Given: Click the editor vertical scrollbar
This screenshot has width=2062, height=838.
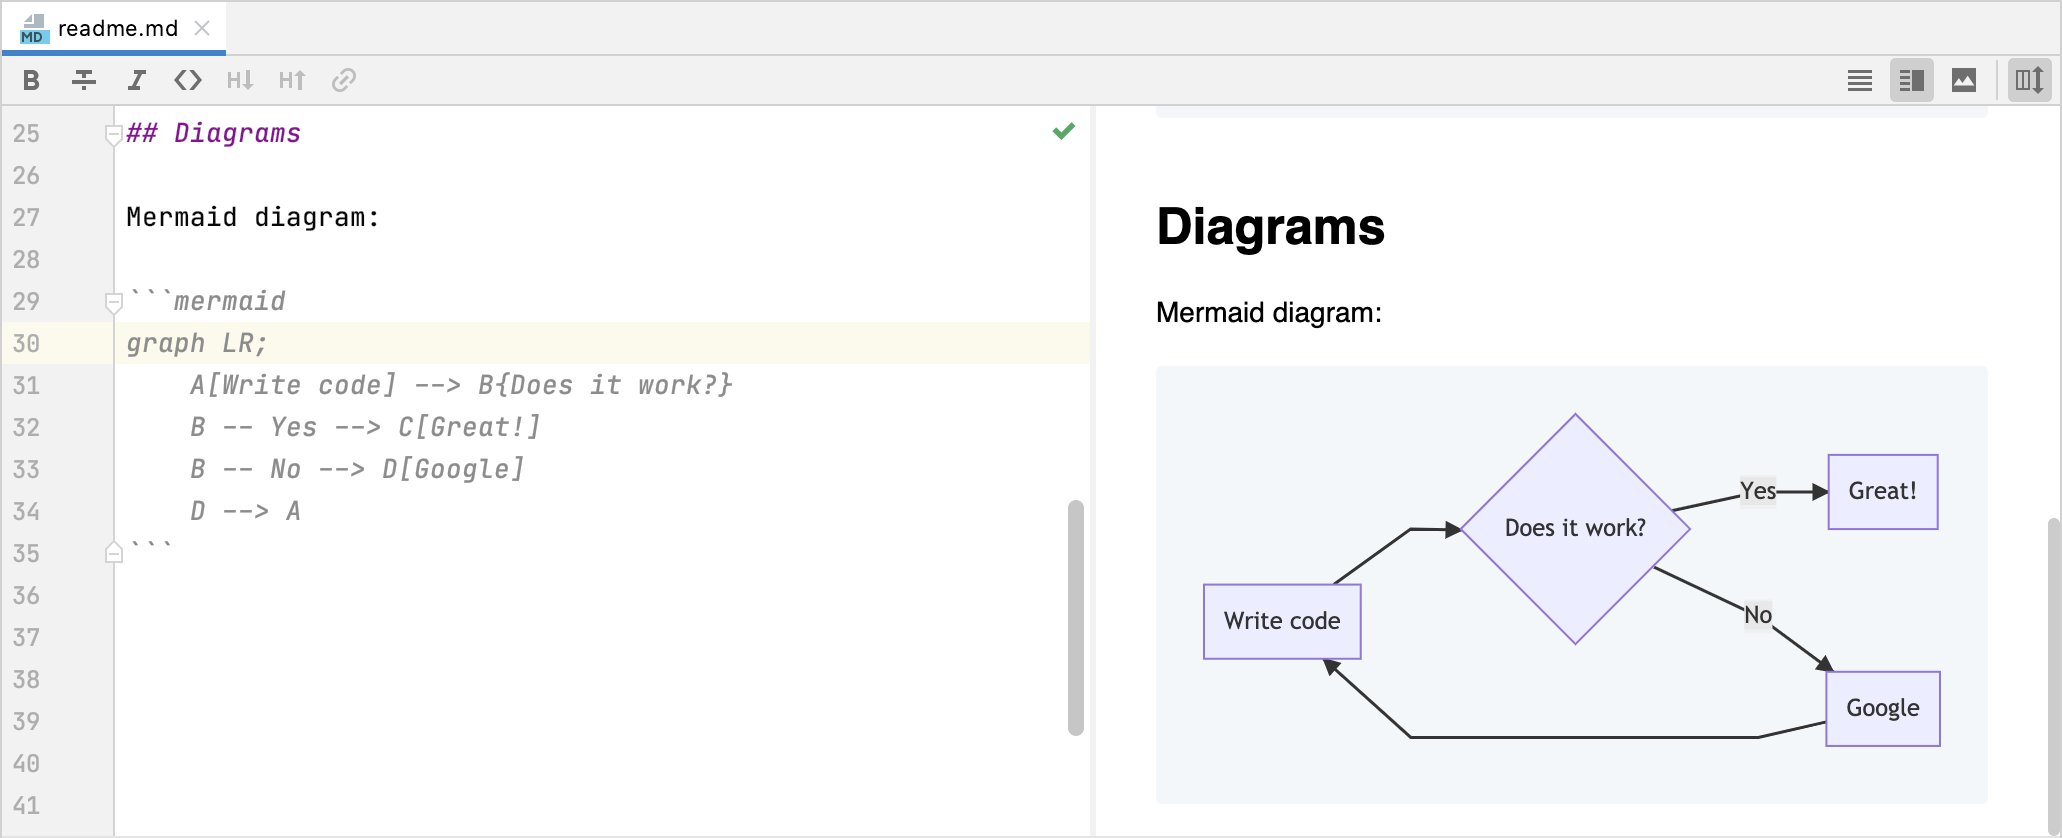Looking at the screenshot, I should pos(1076,617).
